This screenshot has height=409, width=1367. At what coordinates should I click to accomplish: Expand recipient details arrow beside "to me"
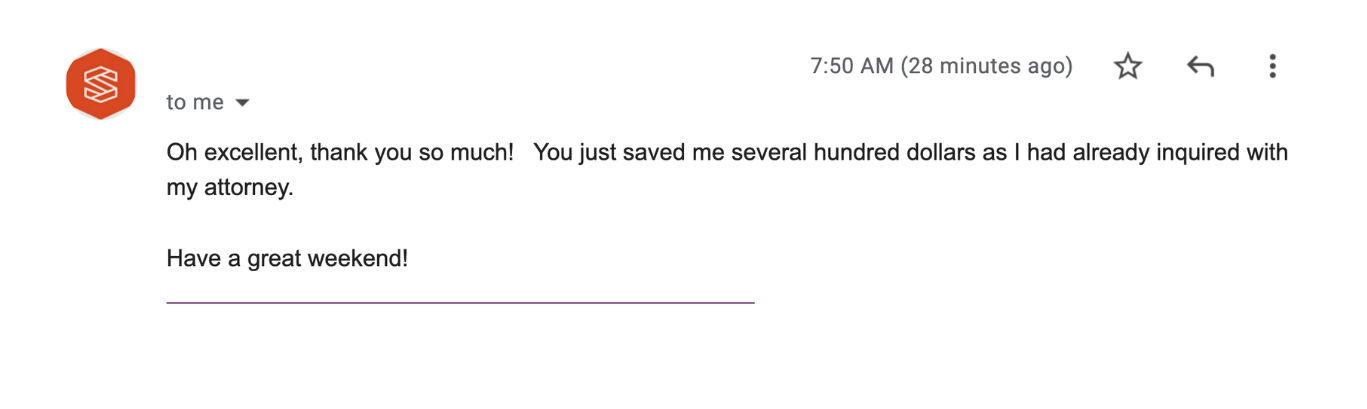click(x=242, y=103)
